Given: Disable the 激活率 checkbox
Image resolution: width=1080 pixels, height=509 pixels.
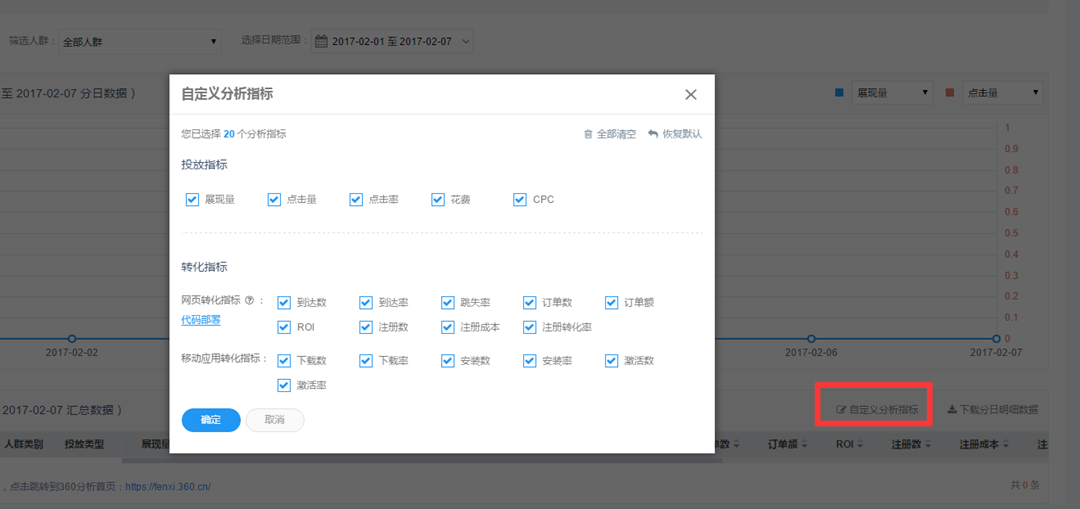Looking at the screenshot, I should (x=285, y=385).
